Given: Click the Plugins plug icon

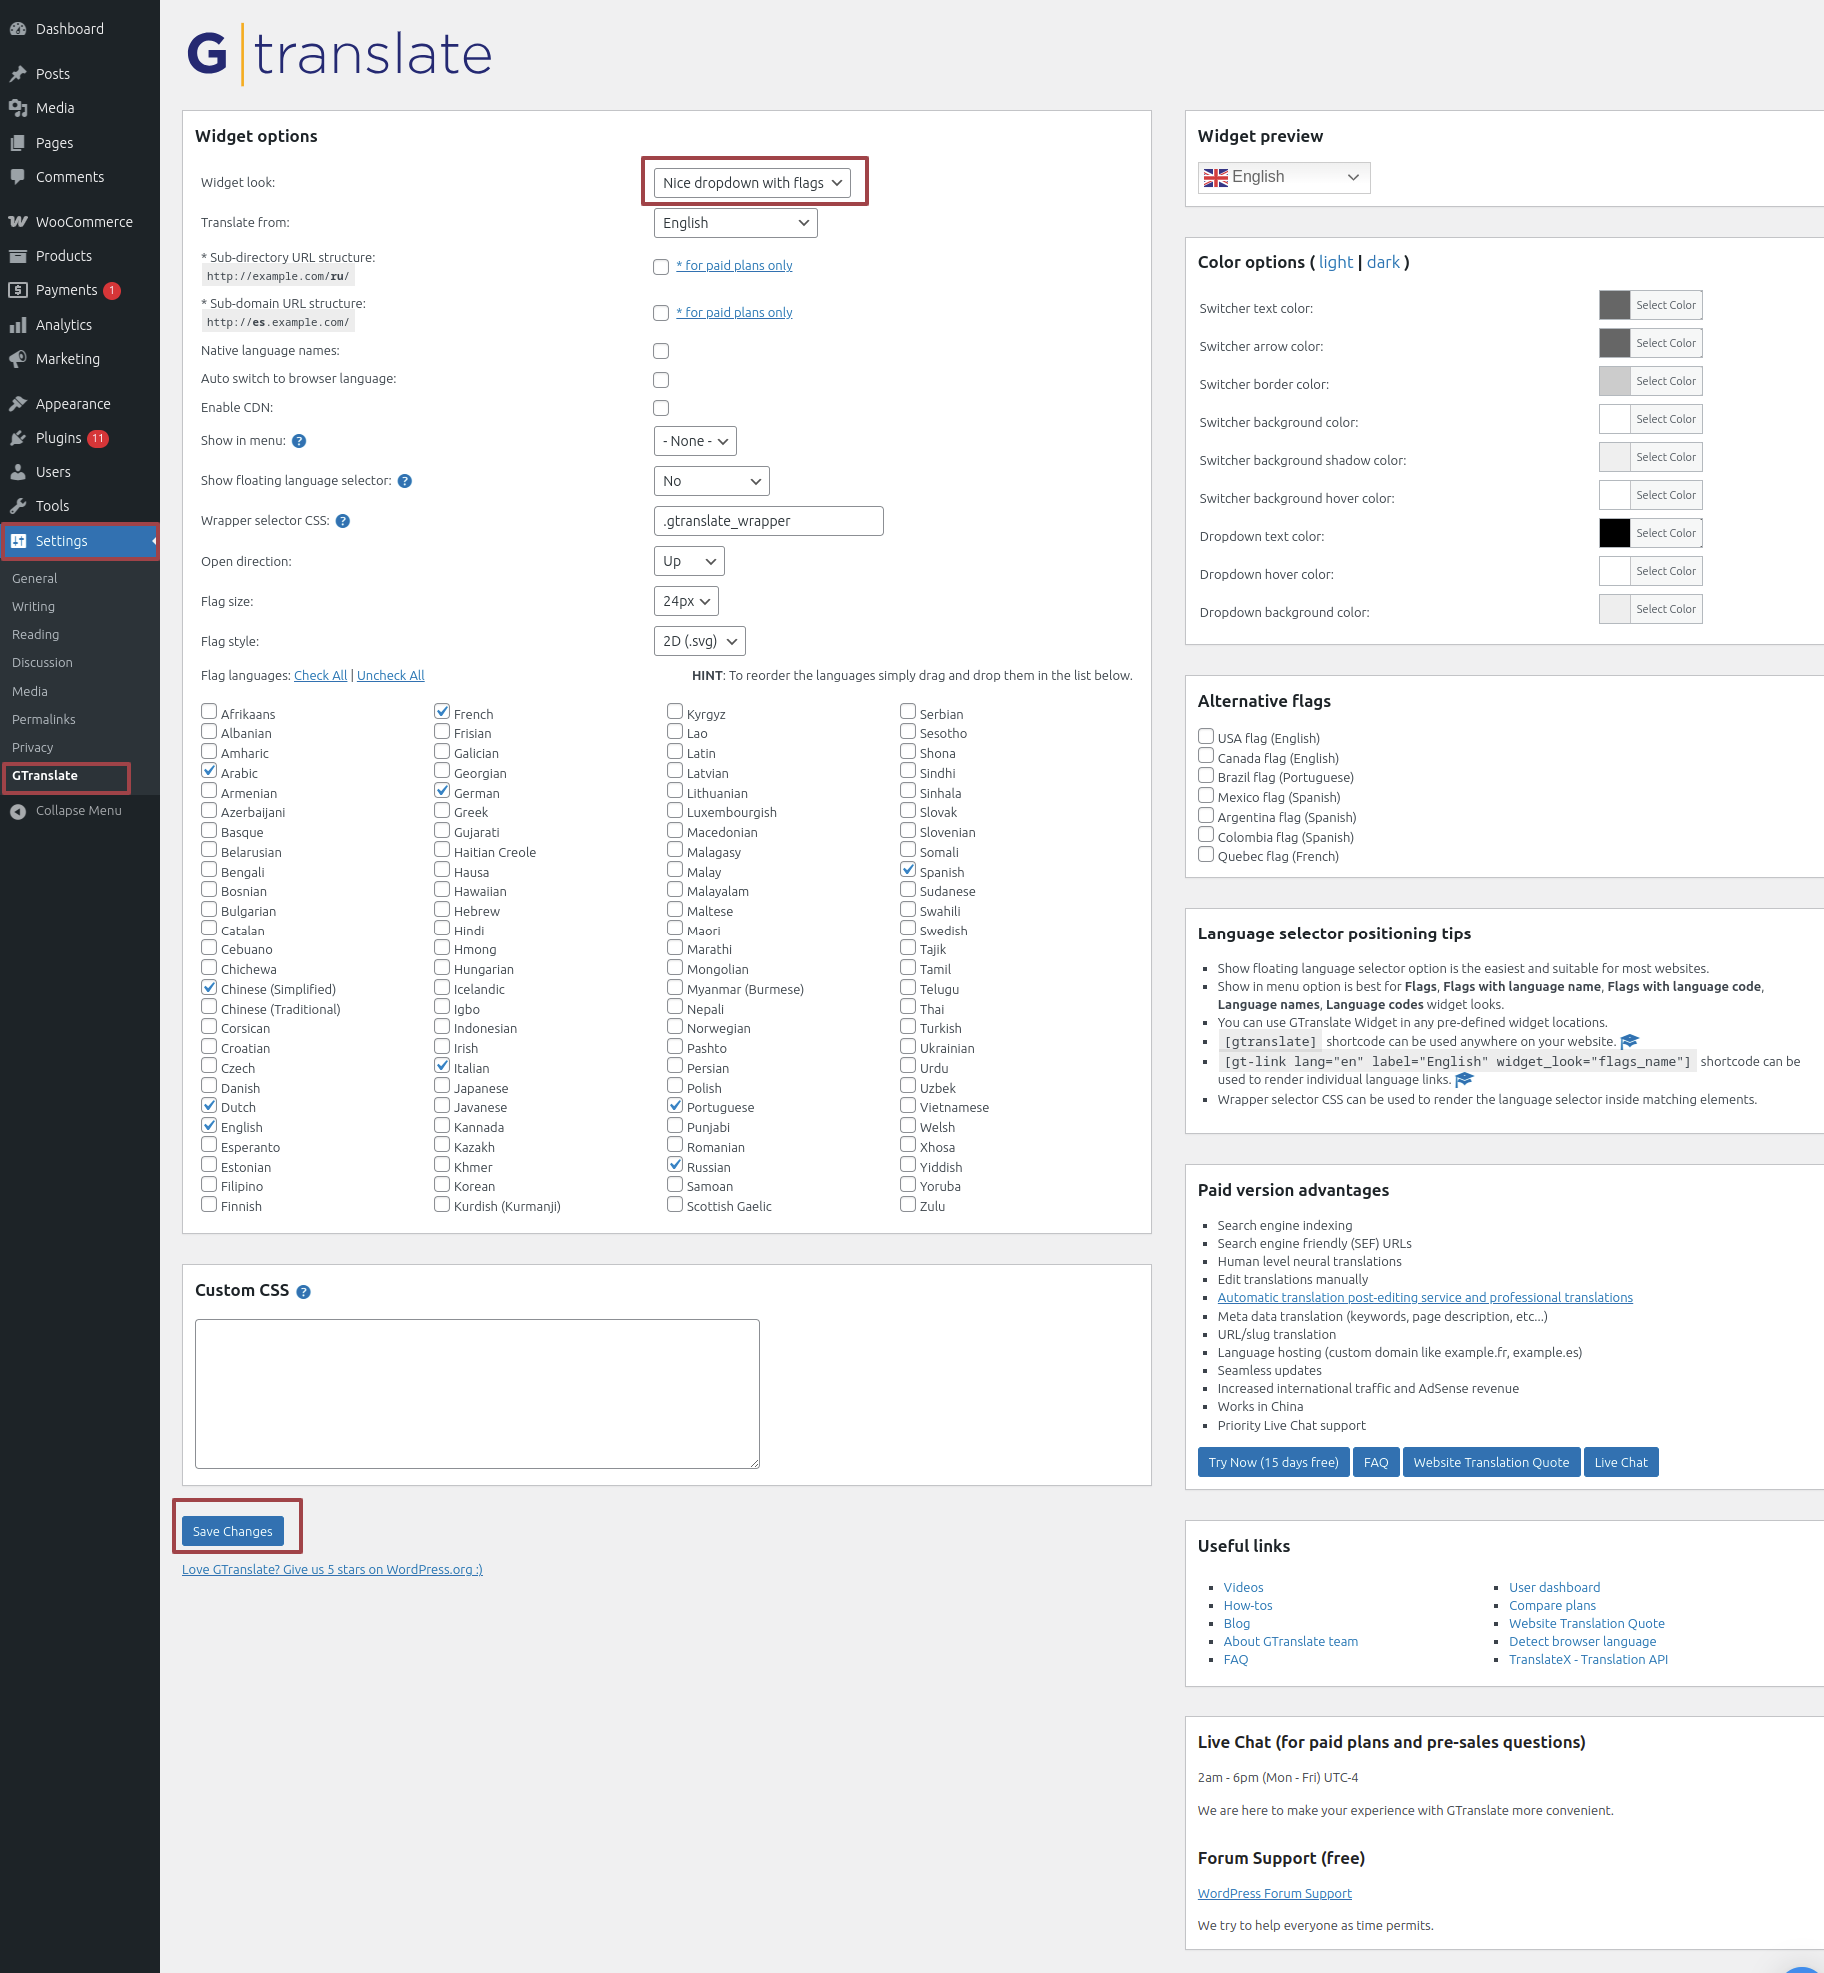Looking at the screenshot, I should pyautogui.click(x=18, y=438).
